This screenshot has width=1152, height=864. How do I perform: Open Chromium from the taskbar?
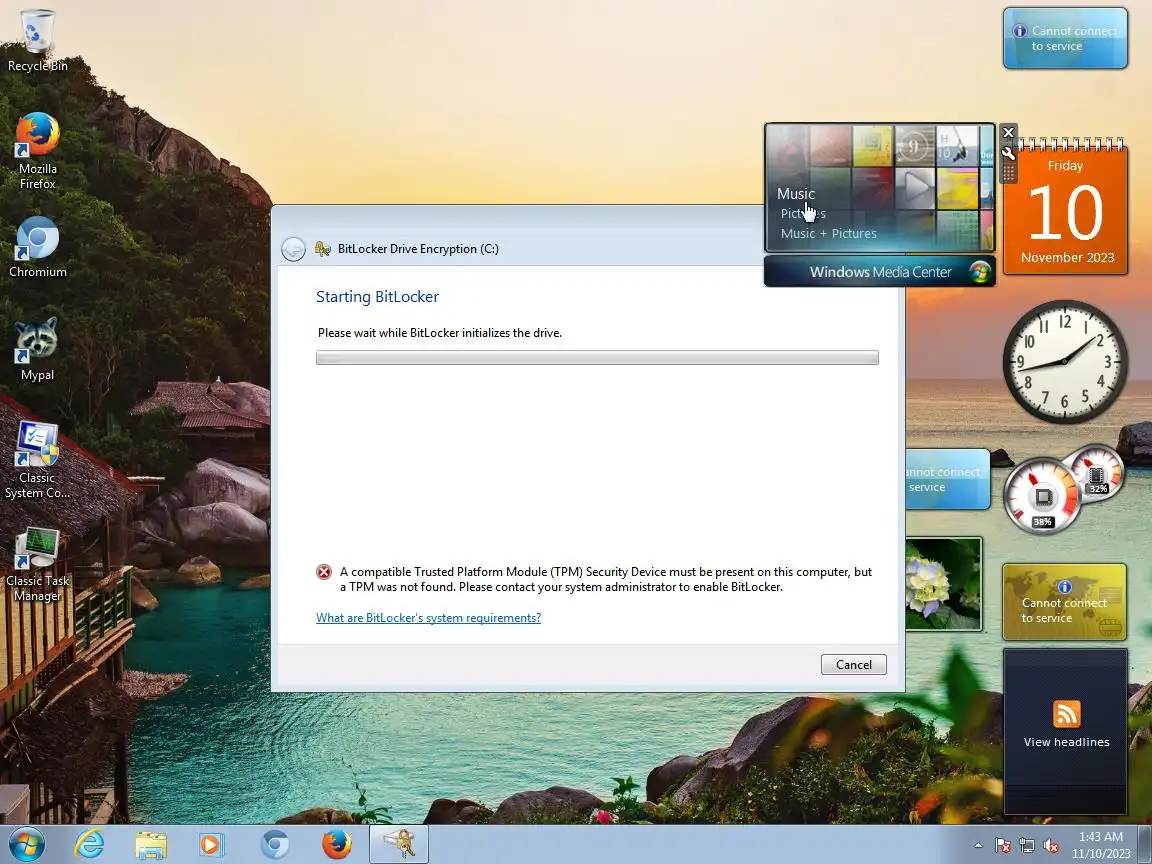[275, 844]
